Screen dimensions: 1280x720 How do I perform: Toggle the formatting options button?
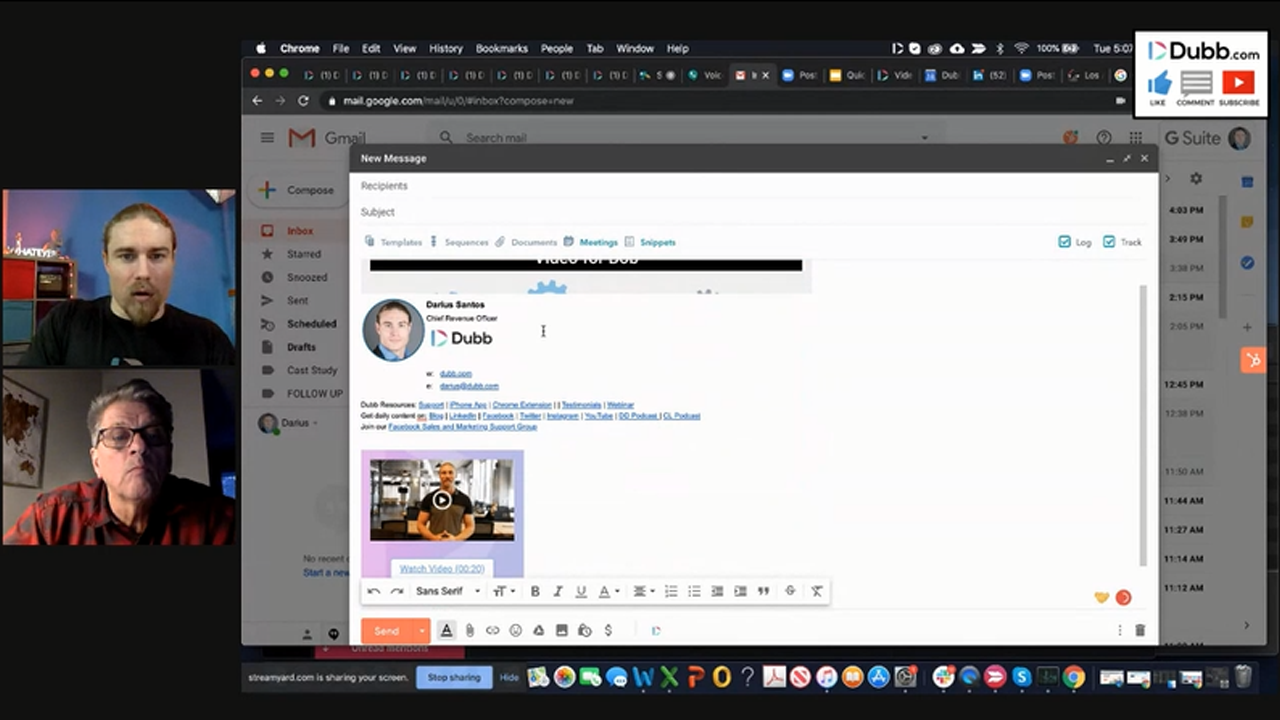click(446, 630)
